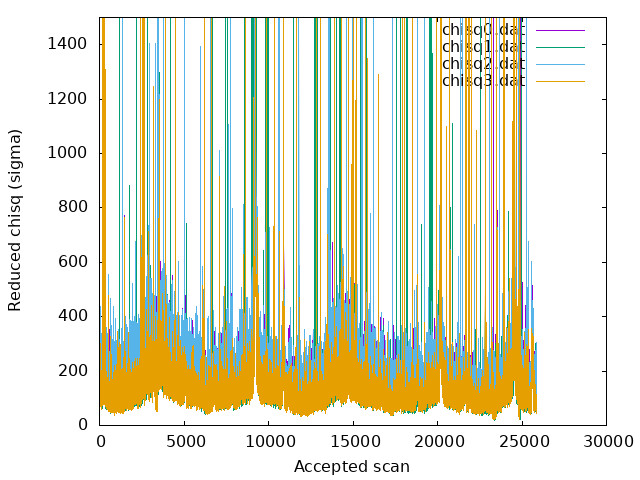Click the 1400 y-axis tick label
Screen dimensions: 640x480
(68, 44)
